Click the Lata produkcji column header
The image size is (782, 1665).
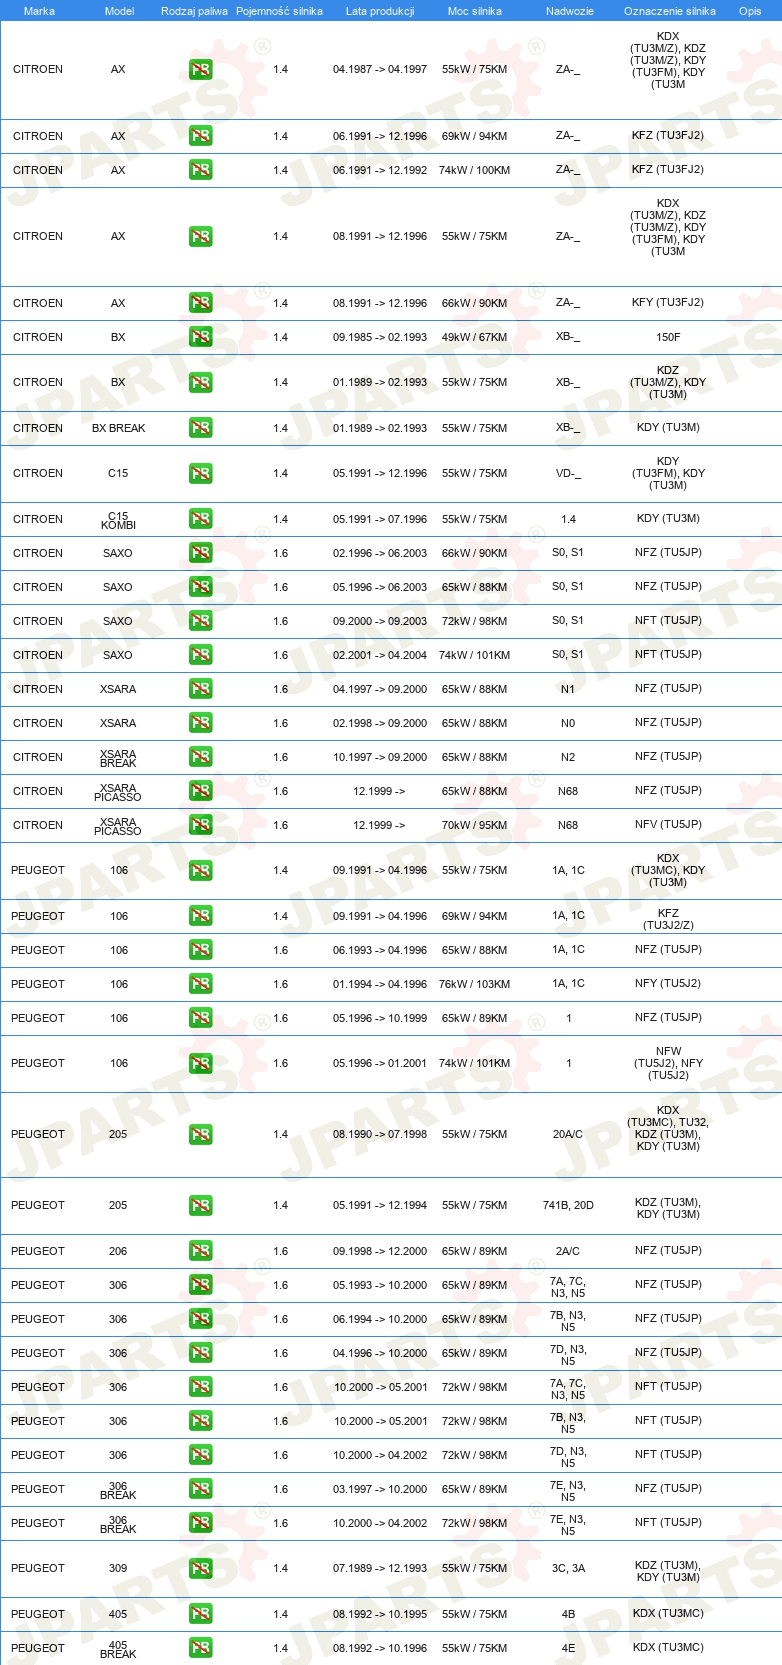click(380, 11)
